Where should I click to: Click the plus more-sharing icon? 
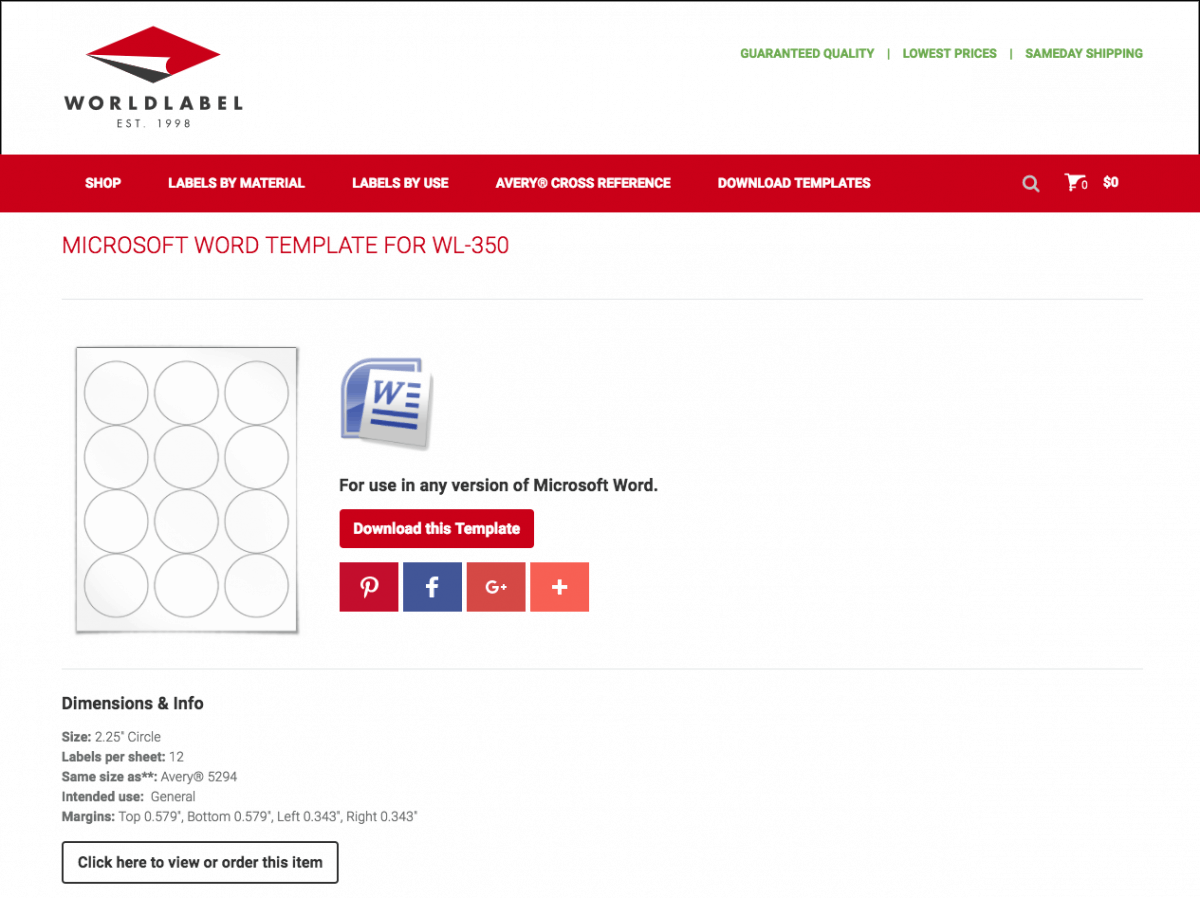tap(559, 587)
